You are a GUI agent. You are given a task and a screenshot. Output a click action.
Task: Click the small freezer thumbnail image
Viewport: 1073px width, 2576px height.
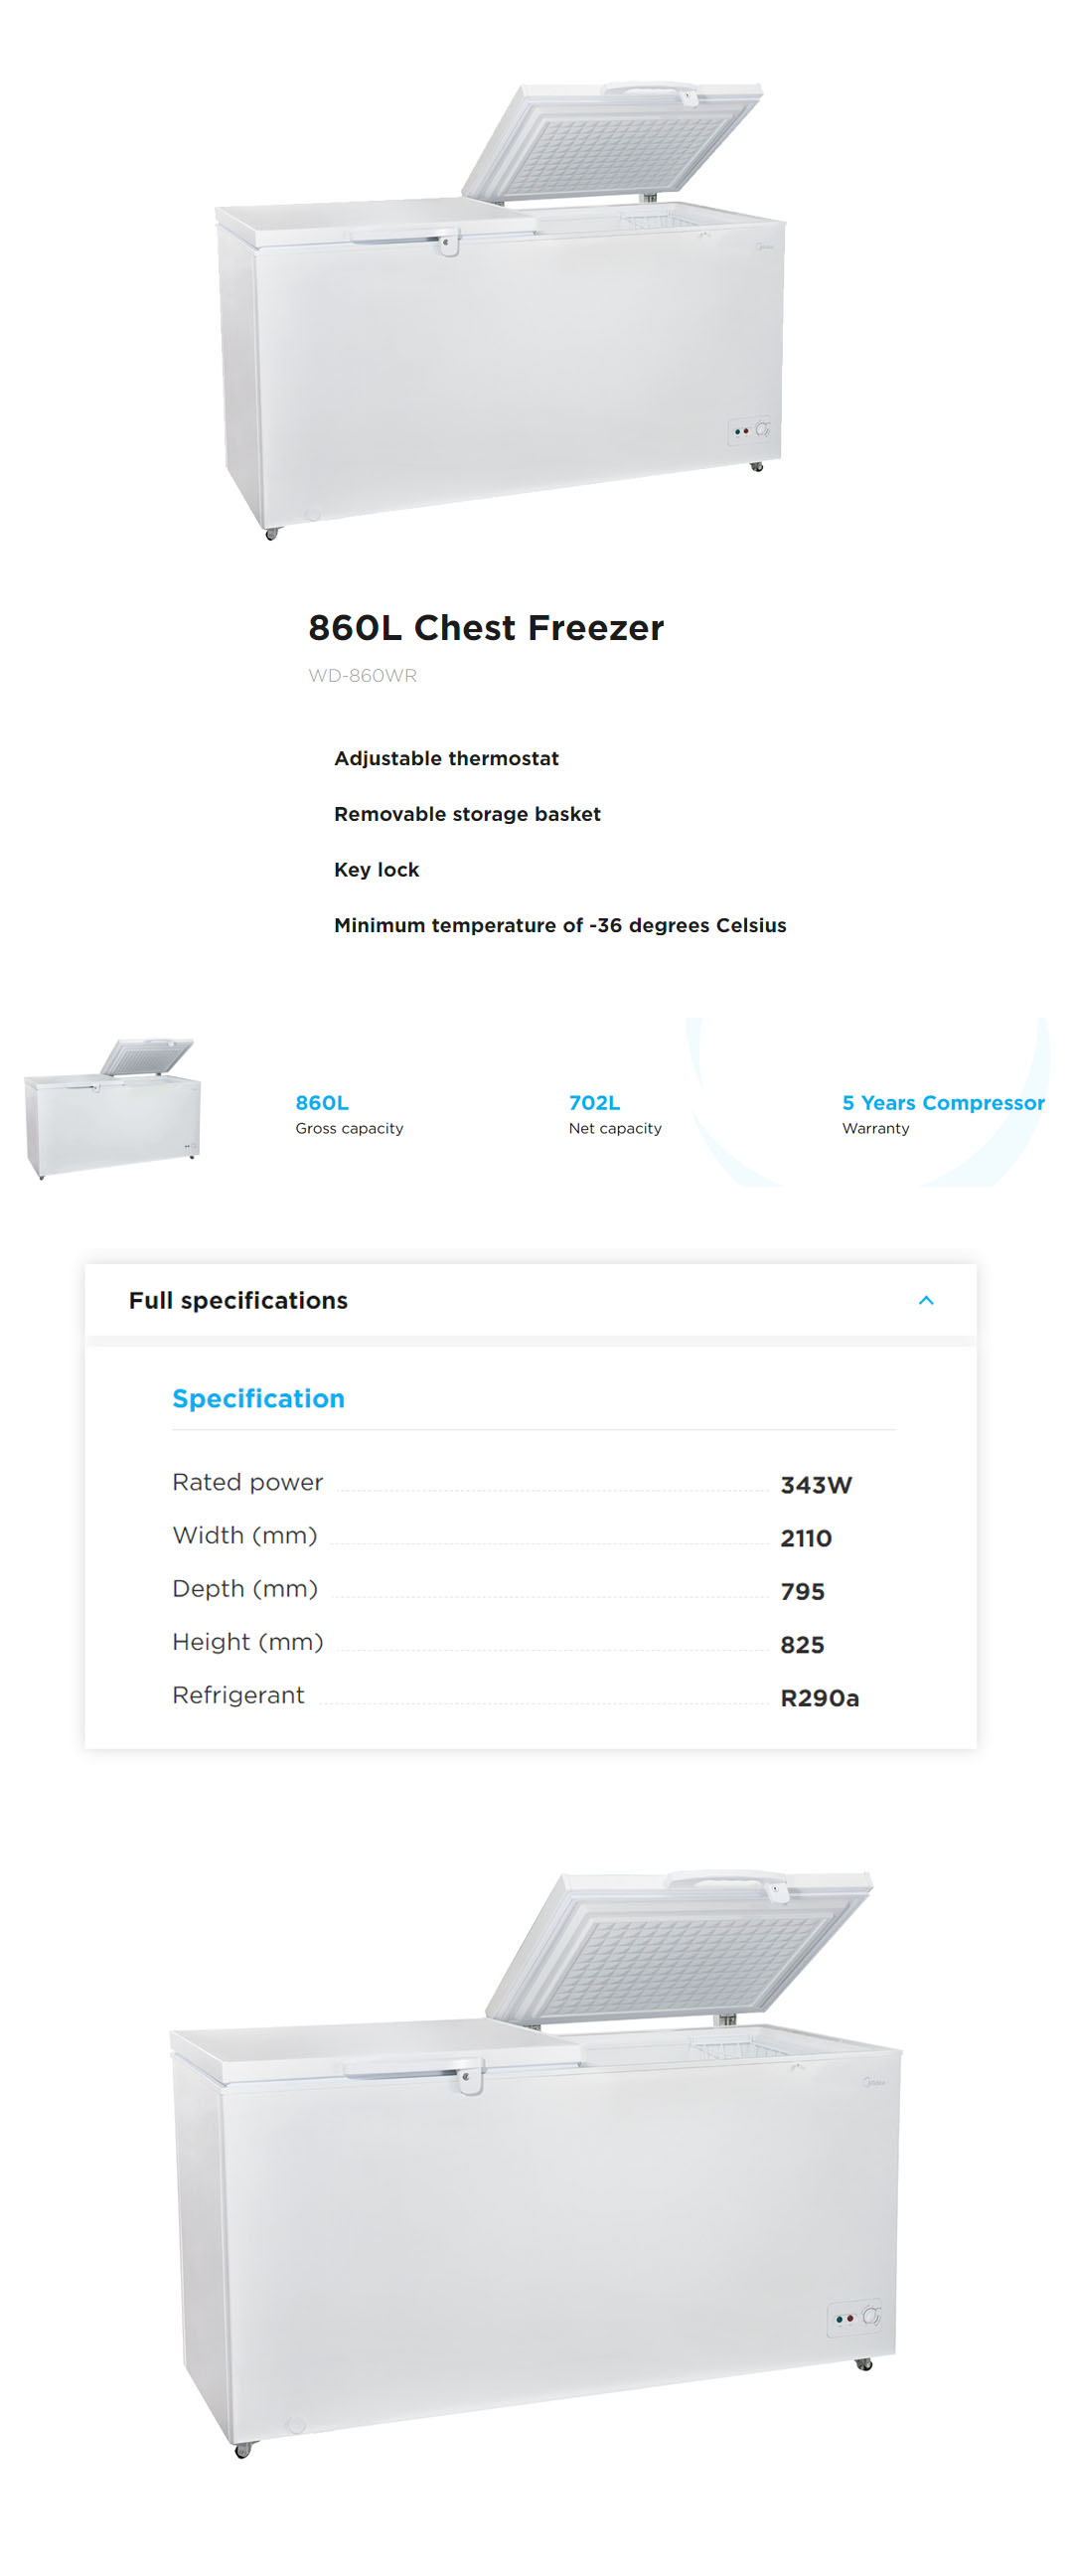[x=112, y=1107]
